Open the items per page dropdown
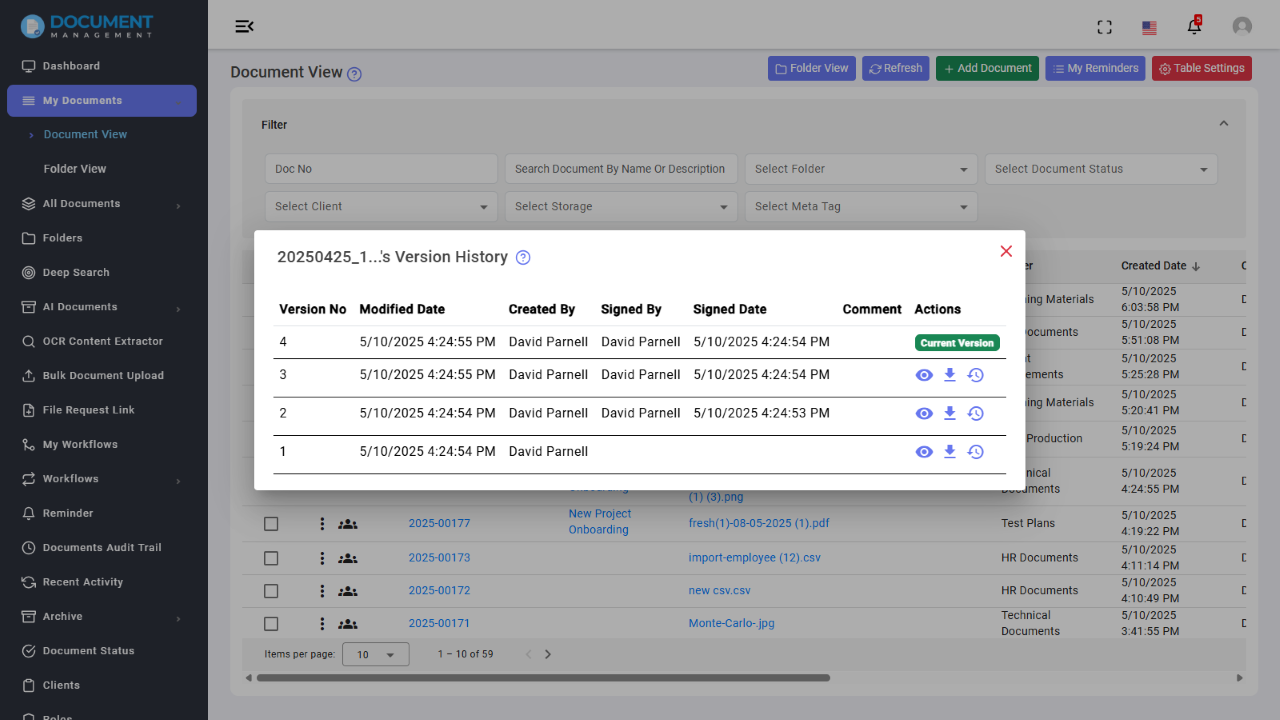This screenshot has height=720, width=1280. pyautogui.click(x=375, y=653)
